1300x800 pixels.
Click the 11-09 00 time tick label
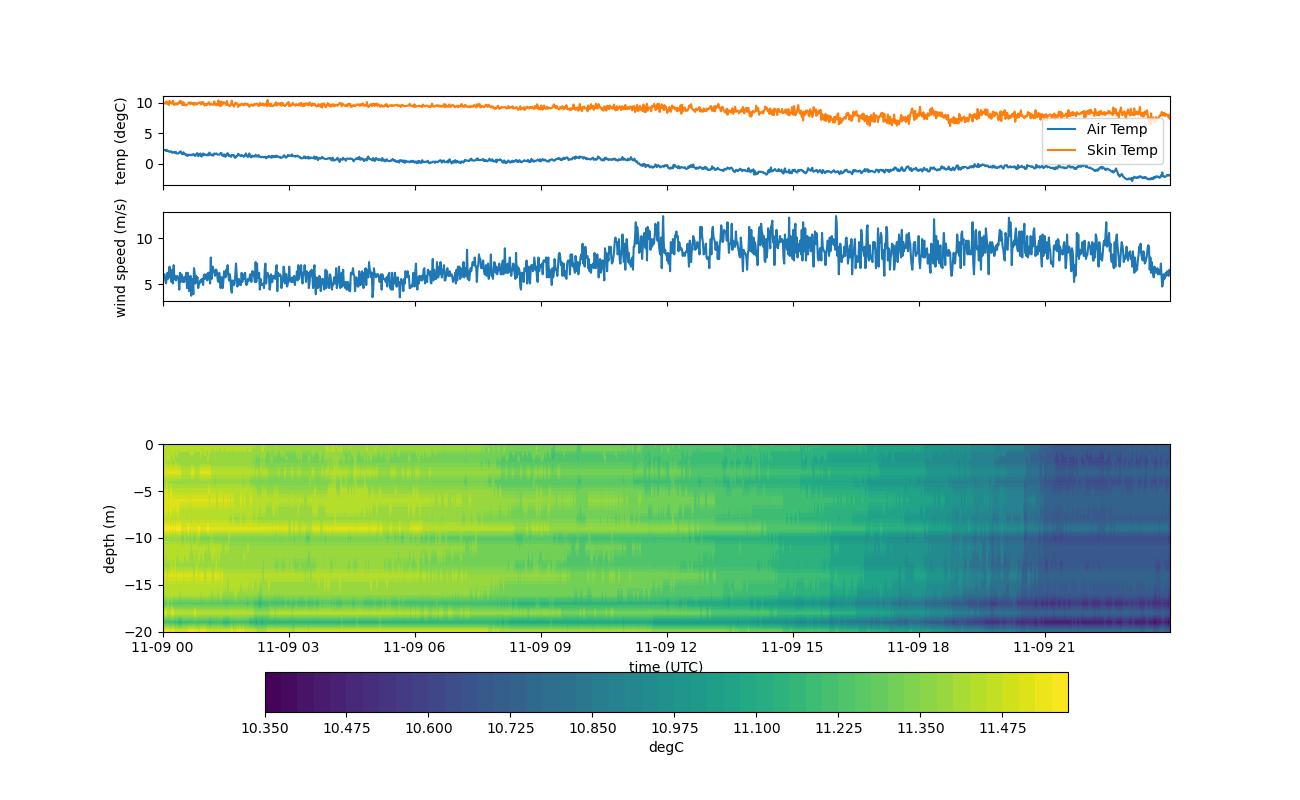pyautogui.click(x=163, y=647)
